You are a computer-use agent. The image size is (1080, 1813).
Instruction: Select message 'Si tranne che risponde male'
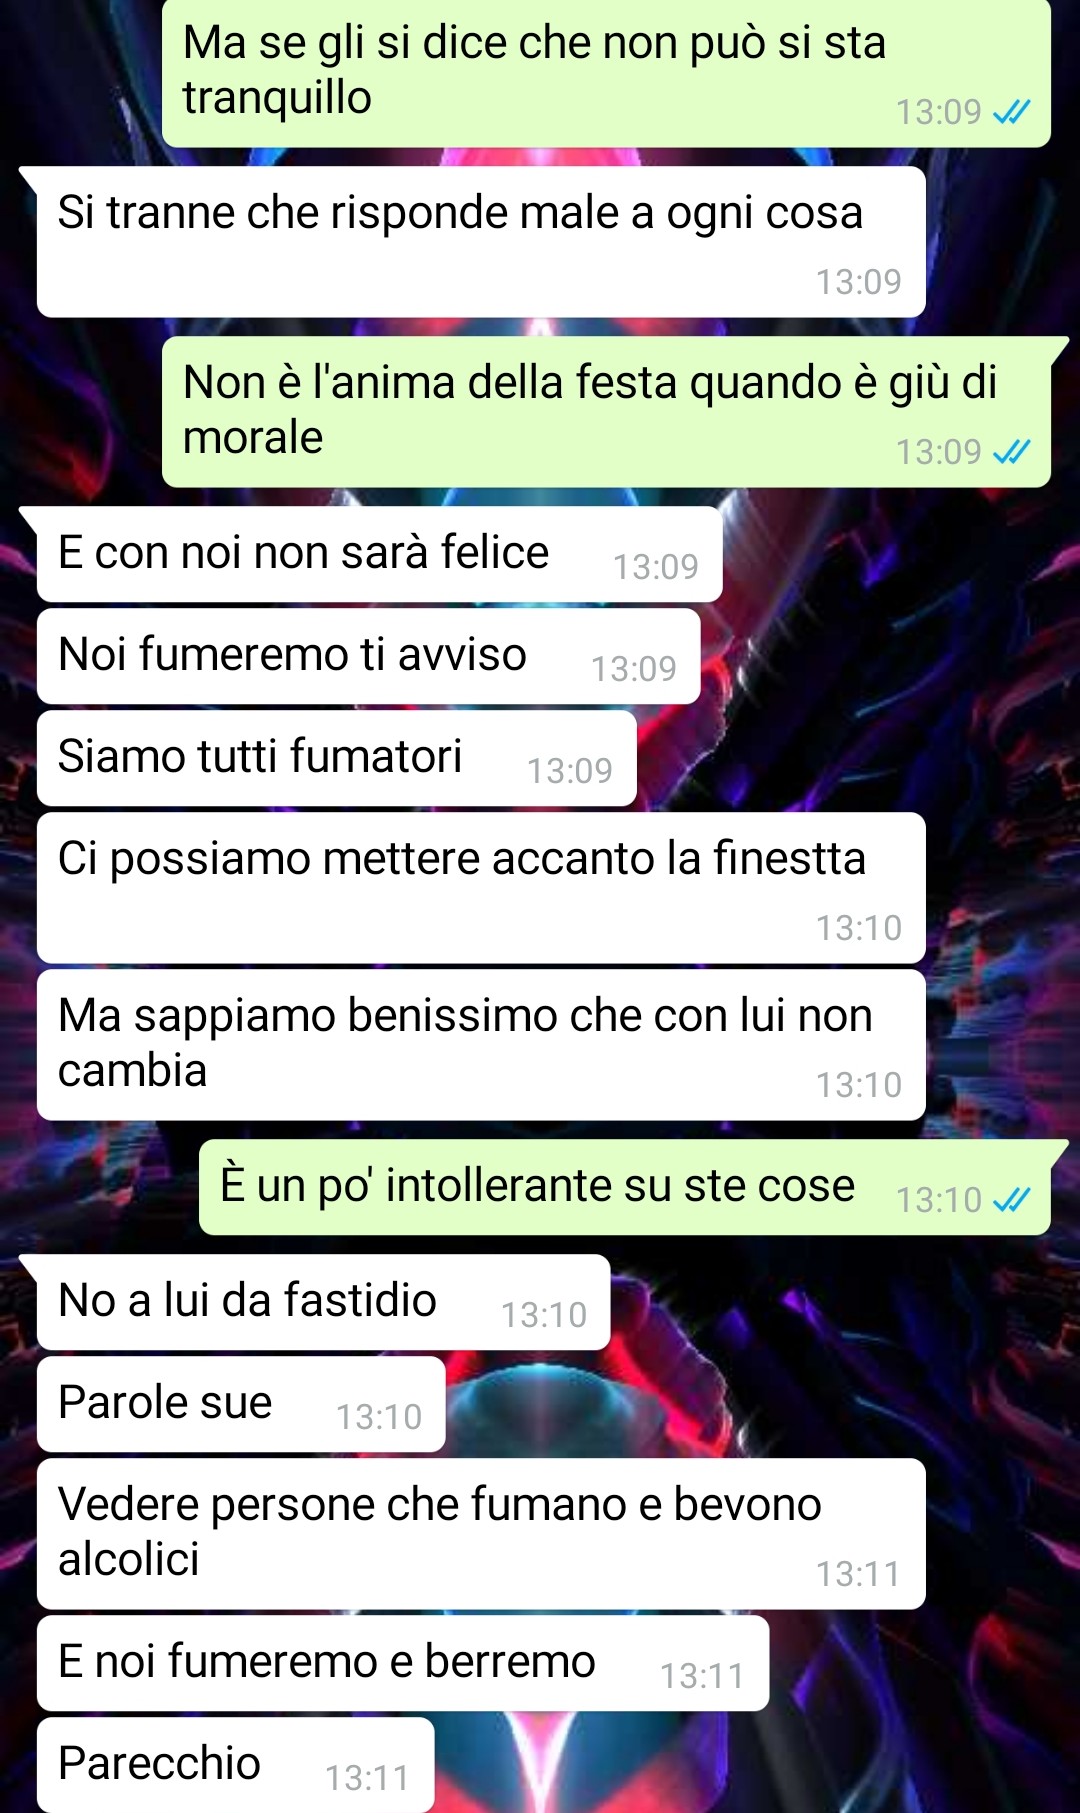(x=481, y=242)
